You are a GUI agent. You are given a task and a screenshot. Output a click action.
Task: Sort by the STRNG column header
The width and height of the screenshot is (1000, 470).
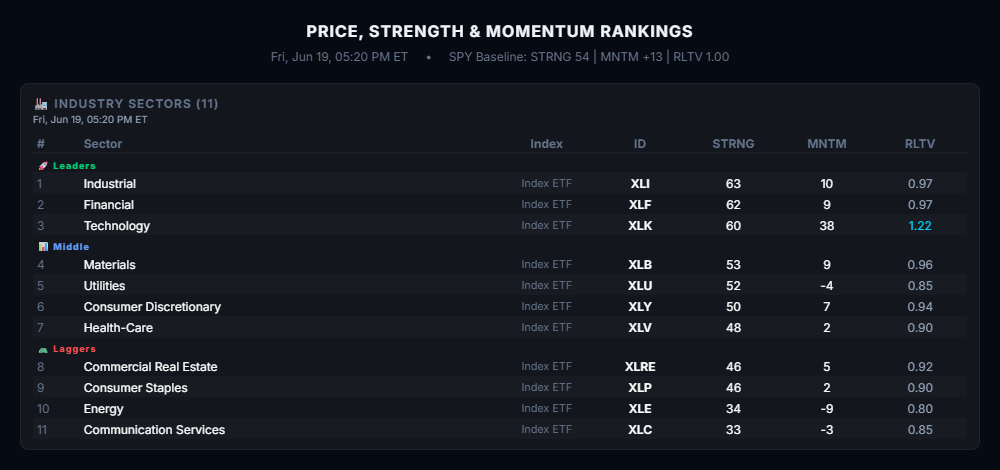coord(733,144)
